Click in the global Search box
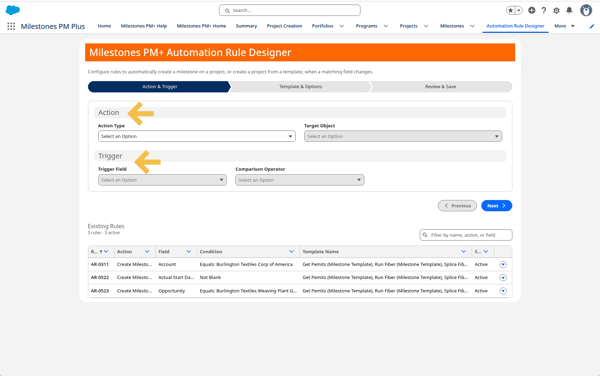Image resolution: width=600 pixels, height=376 pixels. (x=290, y=10)
